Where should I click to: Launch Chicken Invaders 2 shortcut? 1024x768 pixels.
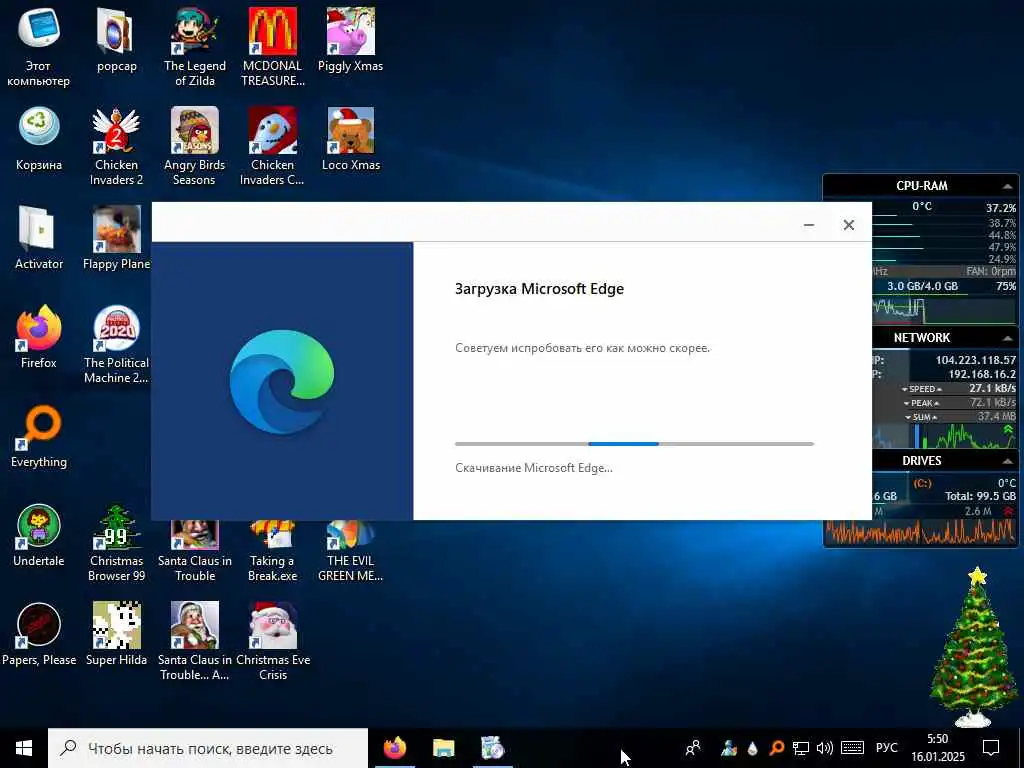tap(116, 146)
